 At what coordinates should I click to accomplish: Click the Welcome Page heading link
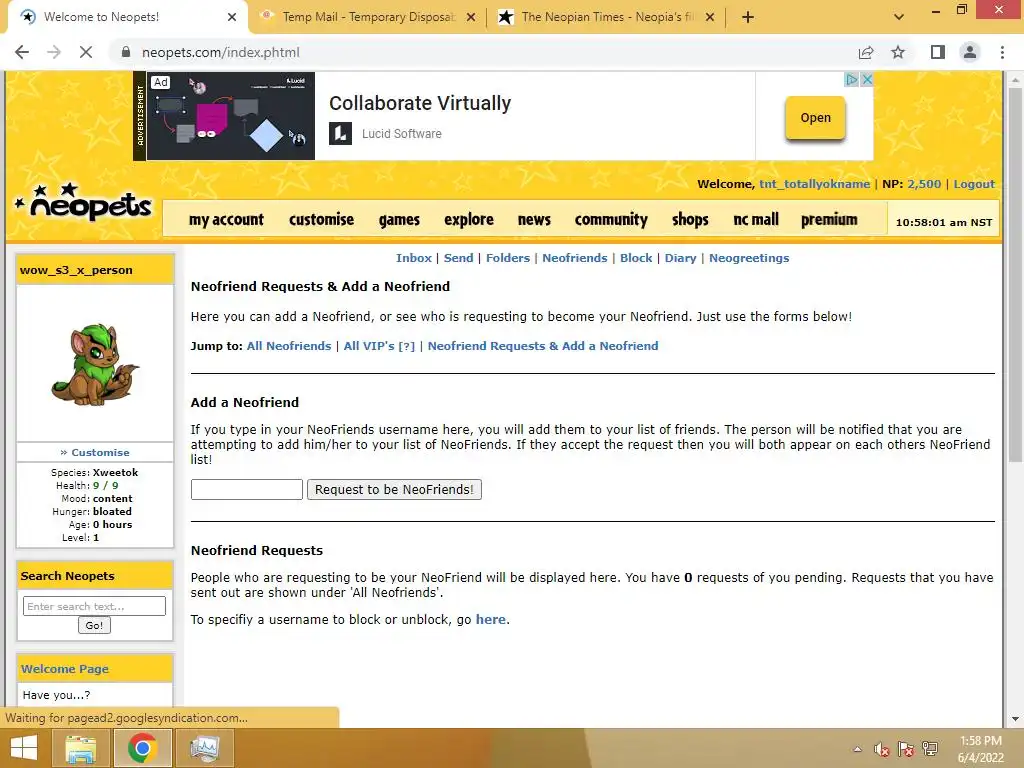click(65, 669)
